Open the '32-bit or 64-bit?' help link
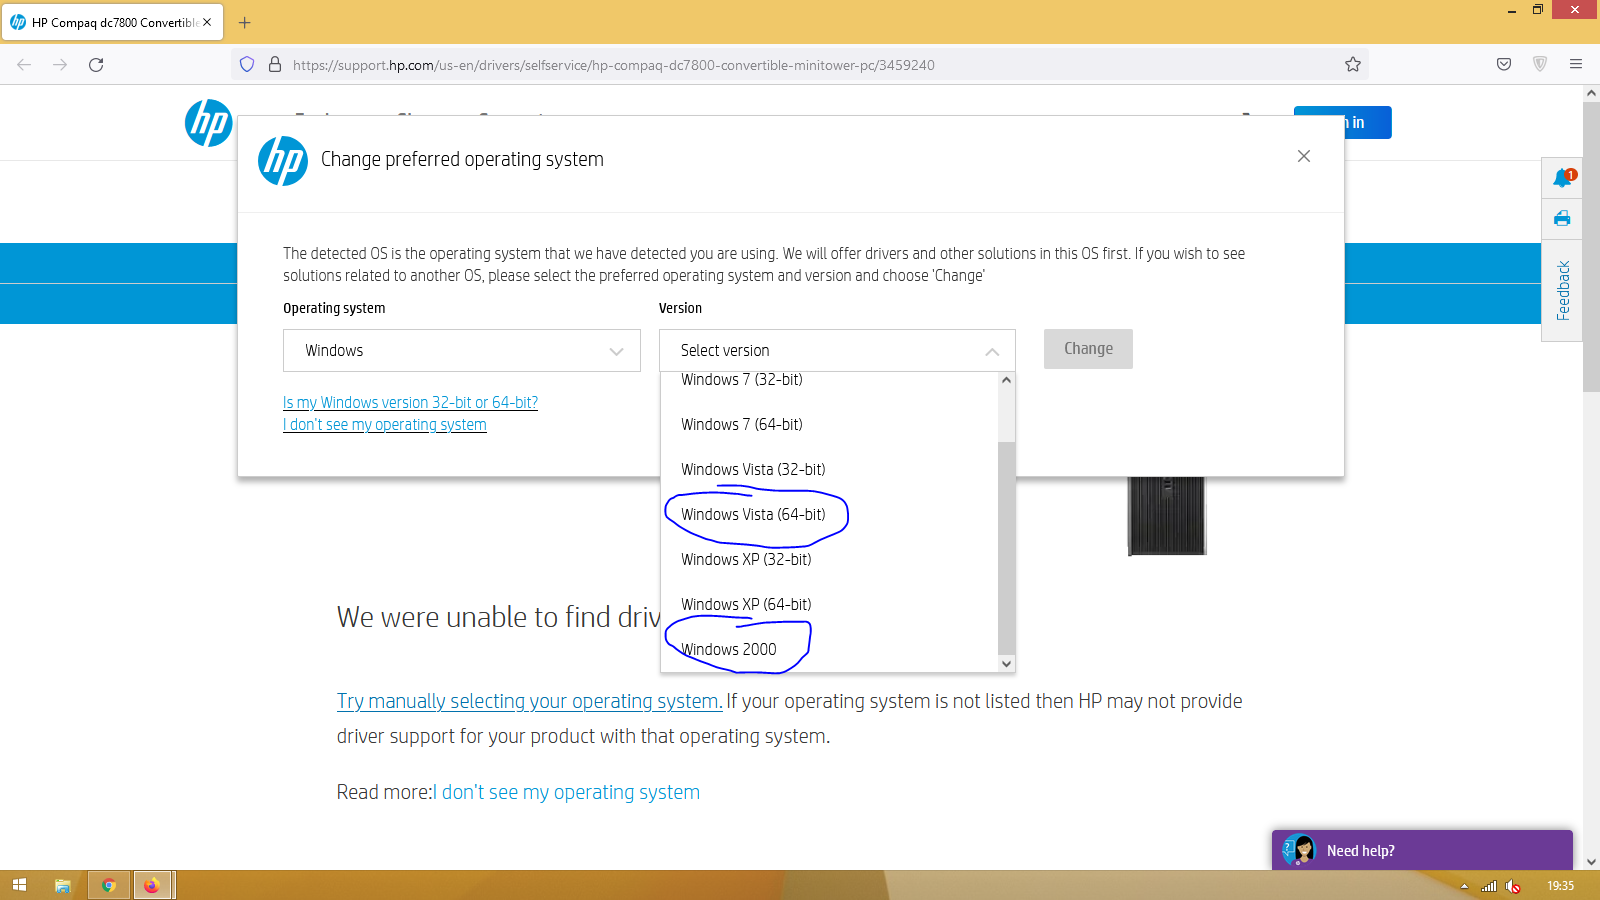Image resolution: width=1600 pixels, height=900 pixels. (x=410, y=403)
